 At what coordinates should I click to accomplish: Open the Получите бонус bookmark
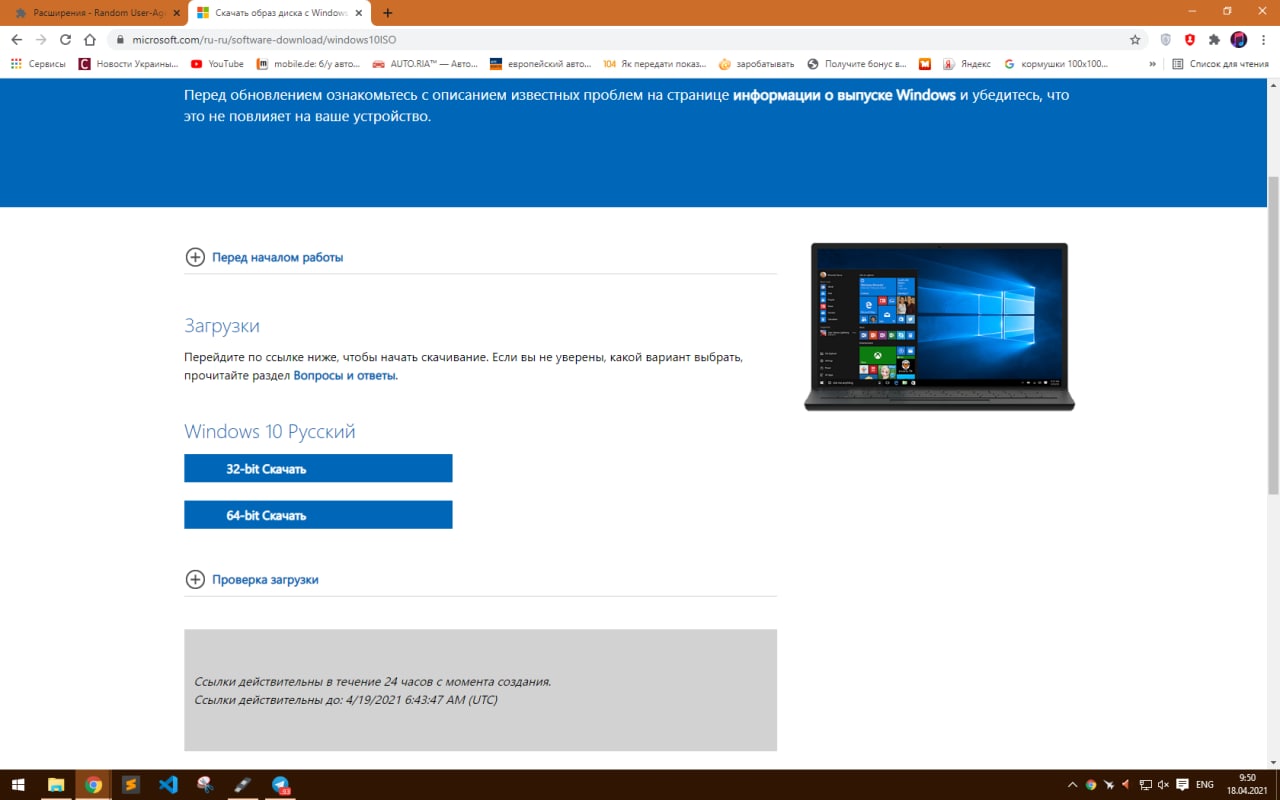(857, 64)
